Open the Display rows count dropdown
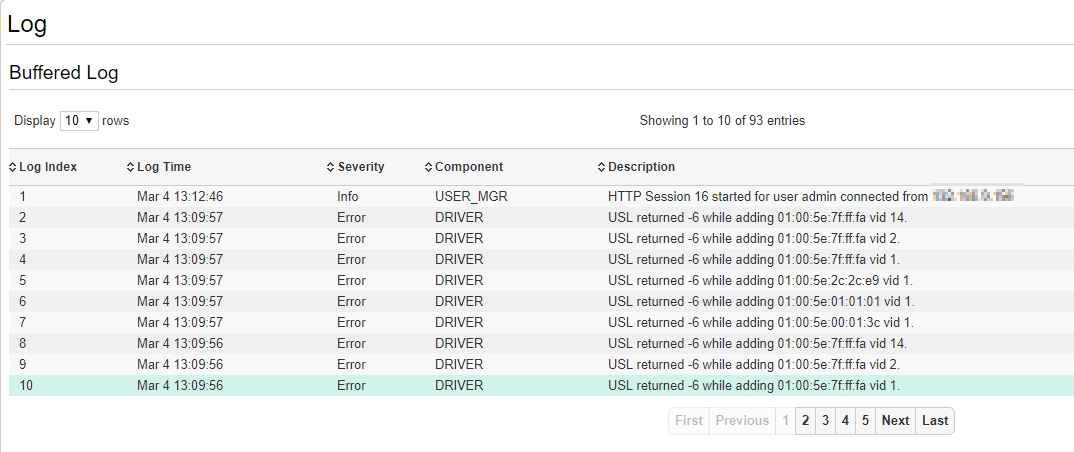The width and height of the screenshot is (1074, 452). 79,121
